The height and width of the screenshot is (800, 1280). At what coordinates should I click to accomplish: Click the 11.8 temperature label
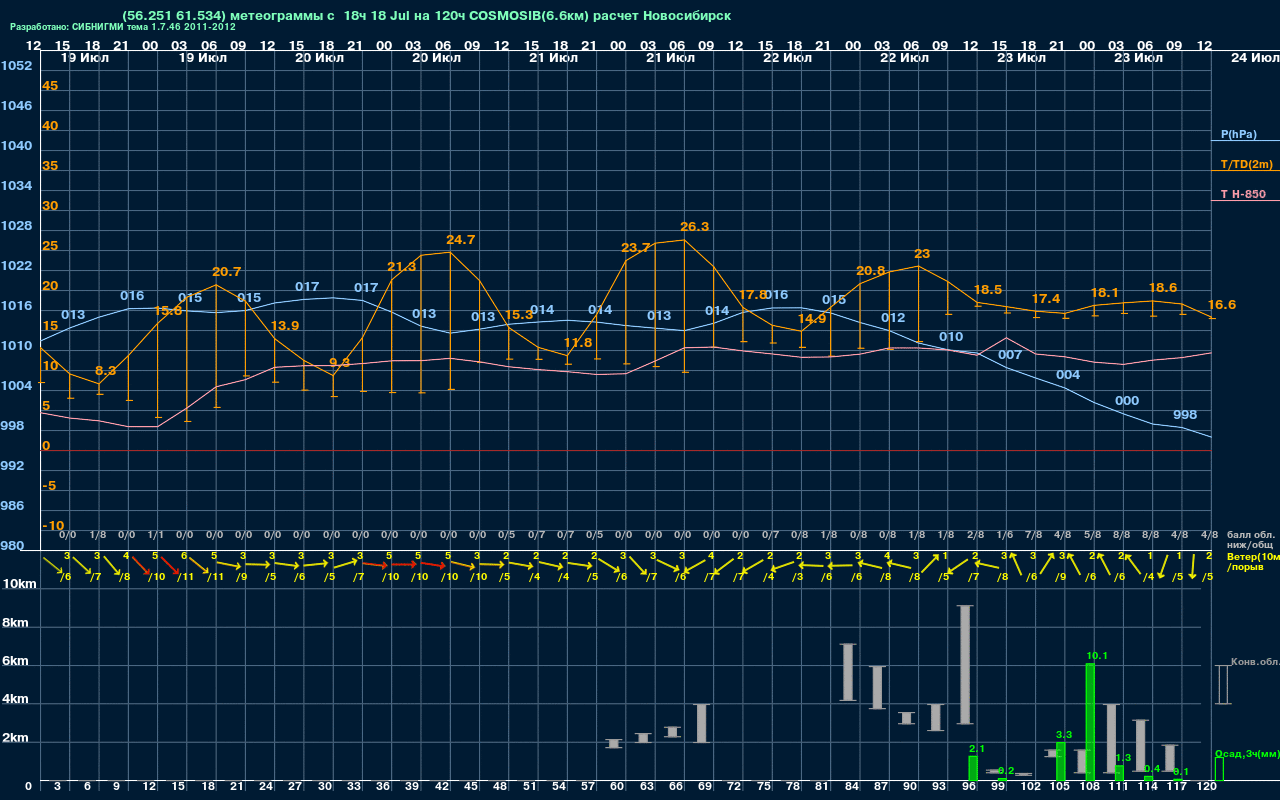(x=578, y=343)
